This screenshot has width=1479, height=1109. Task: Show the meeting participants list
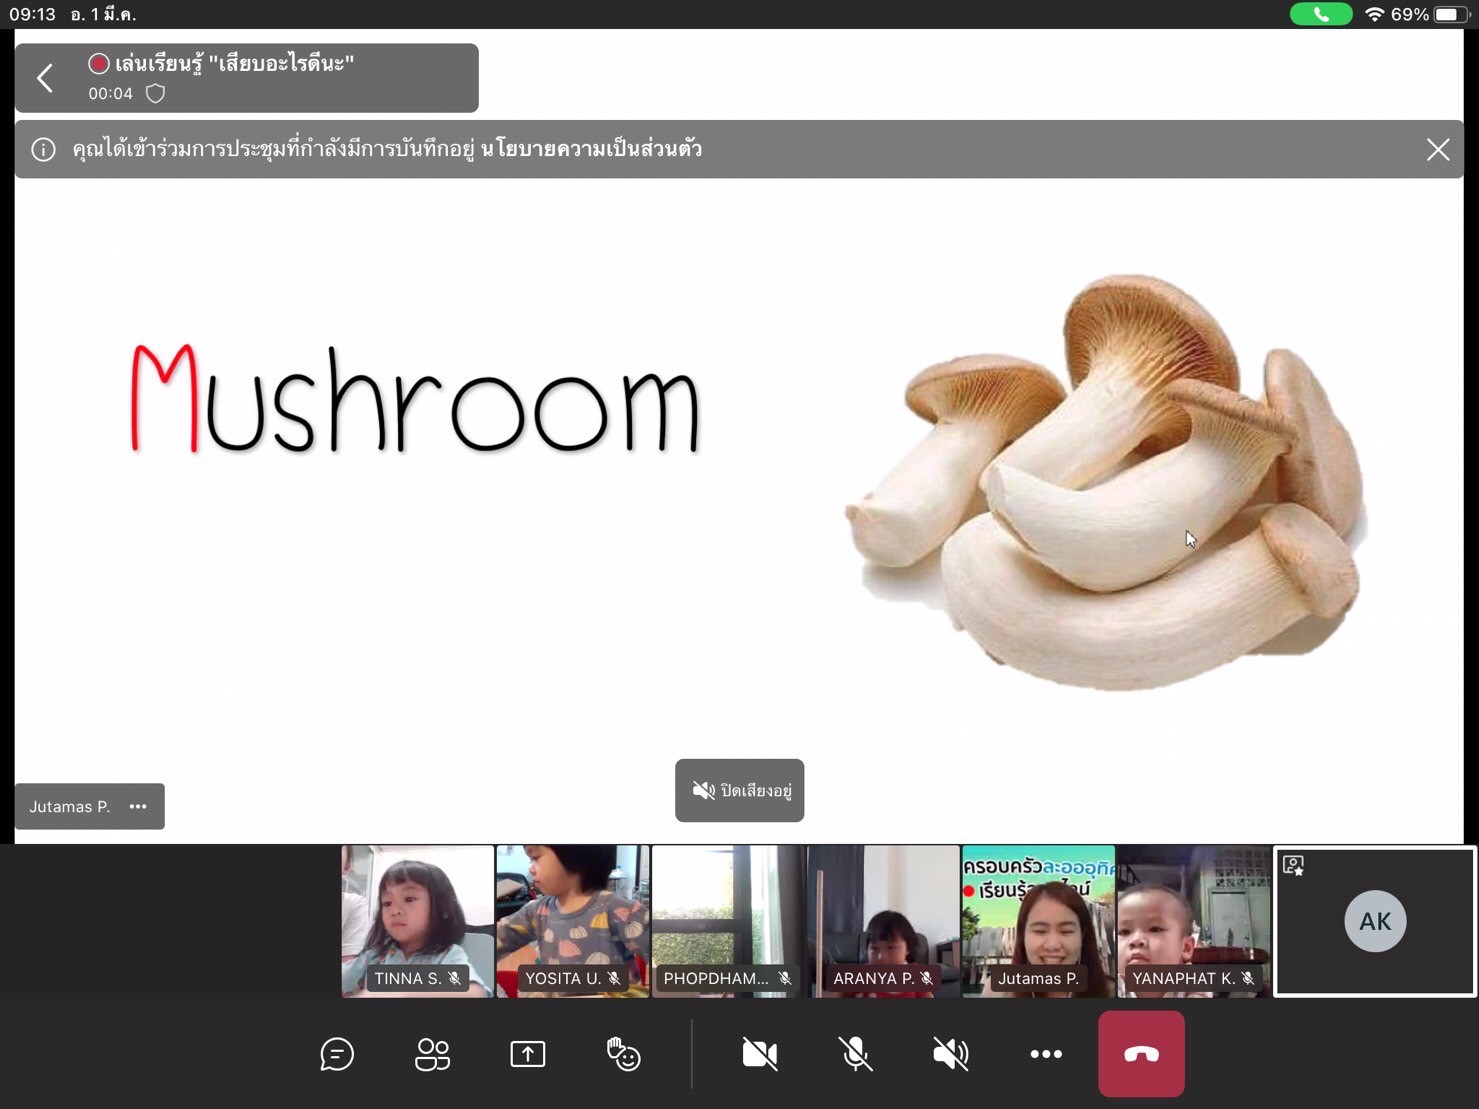[x=432, y=1054]
